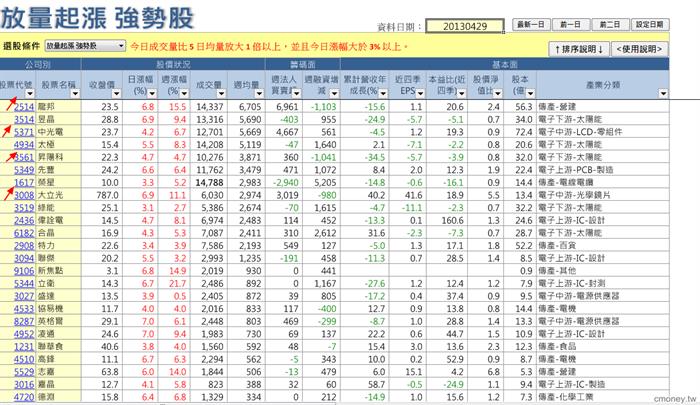Open filter arrow for 週融資增減 column
This screenshot has height=405, width=700.
tap(334, 93)
